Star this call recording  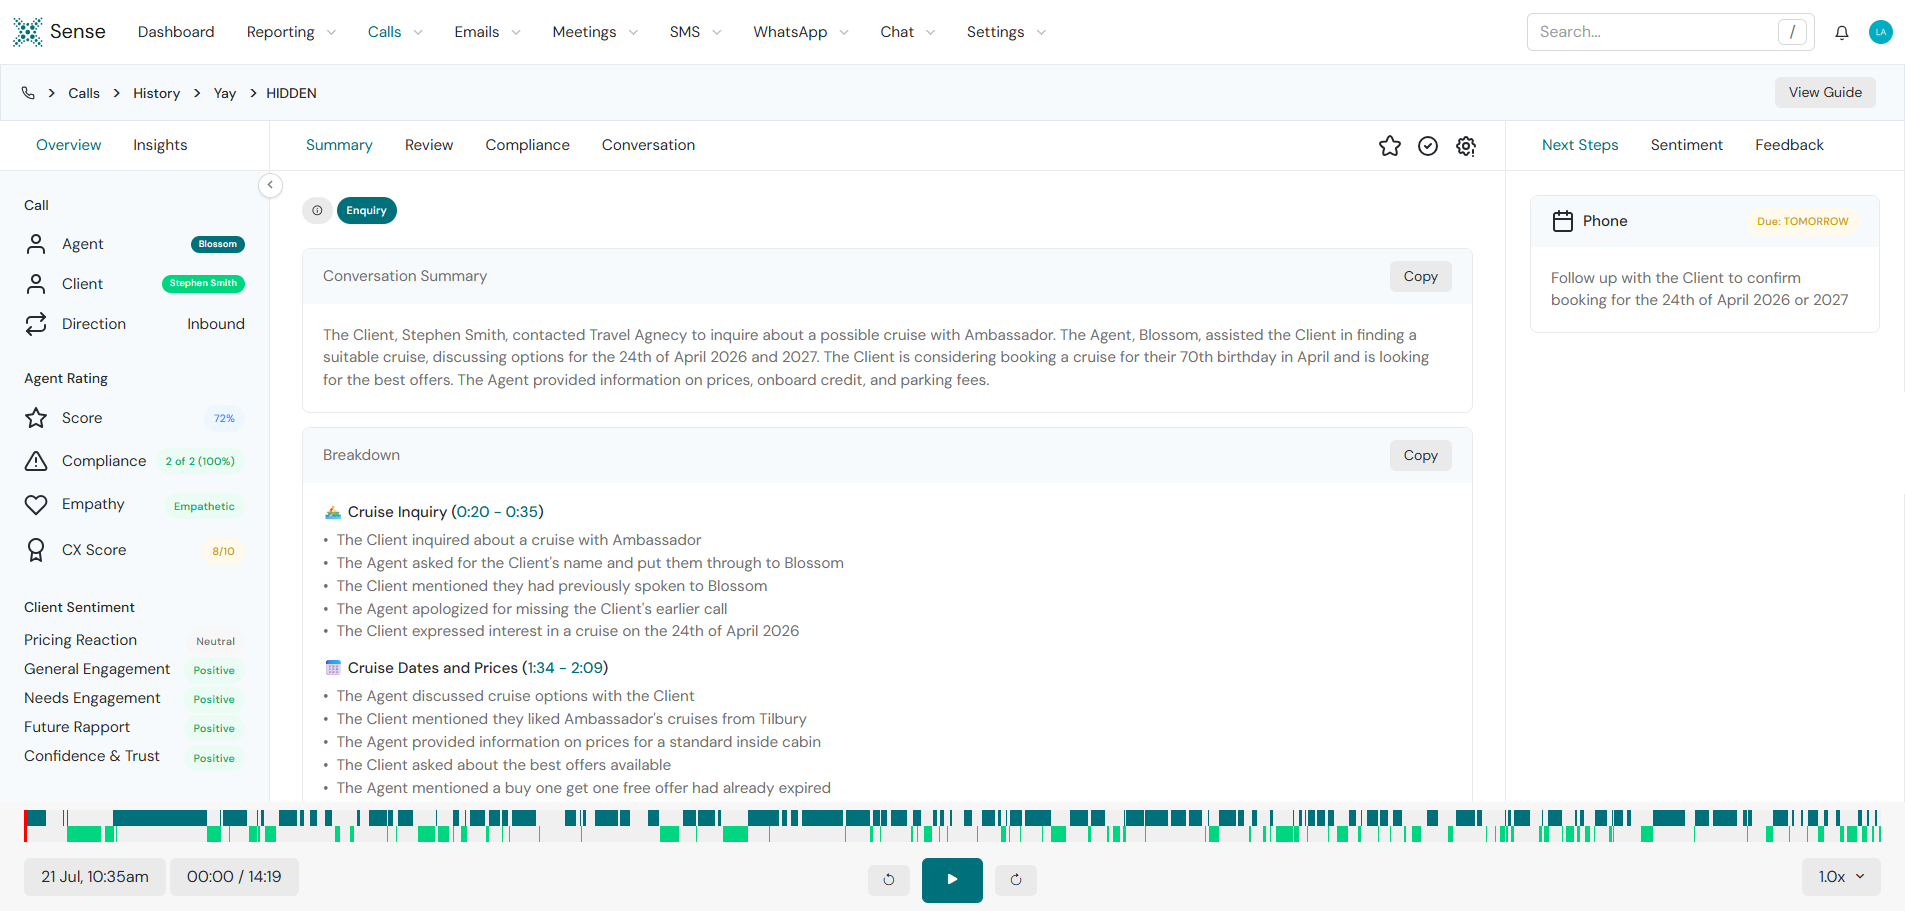(x=1389, y=146)
